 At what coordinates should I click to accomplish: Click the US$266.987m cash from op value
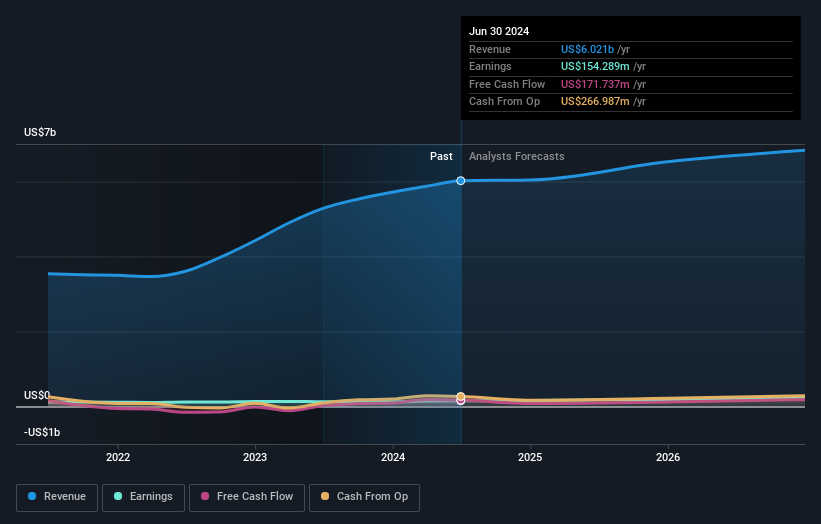click(595, 102)
